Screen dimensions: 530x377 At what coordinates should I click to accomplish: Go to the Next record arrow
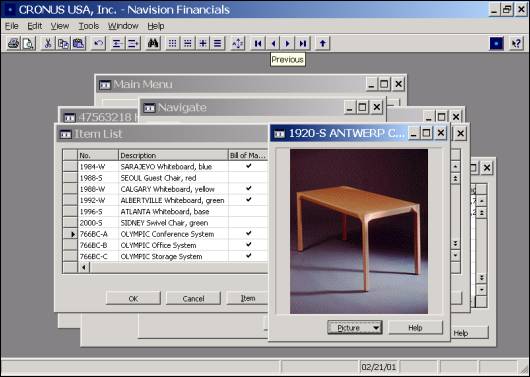point(288,43)
